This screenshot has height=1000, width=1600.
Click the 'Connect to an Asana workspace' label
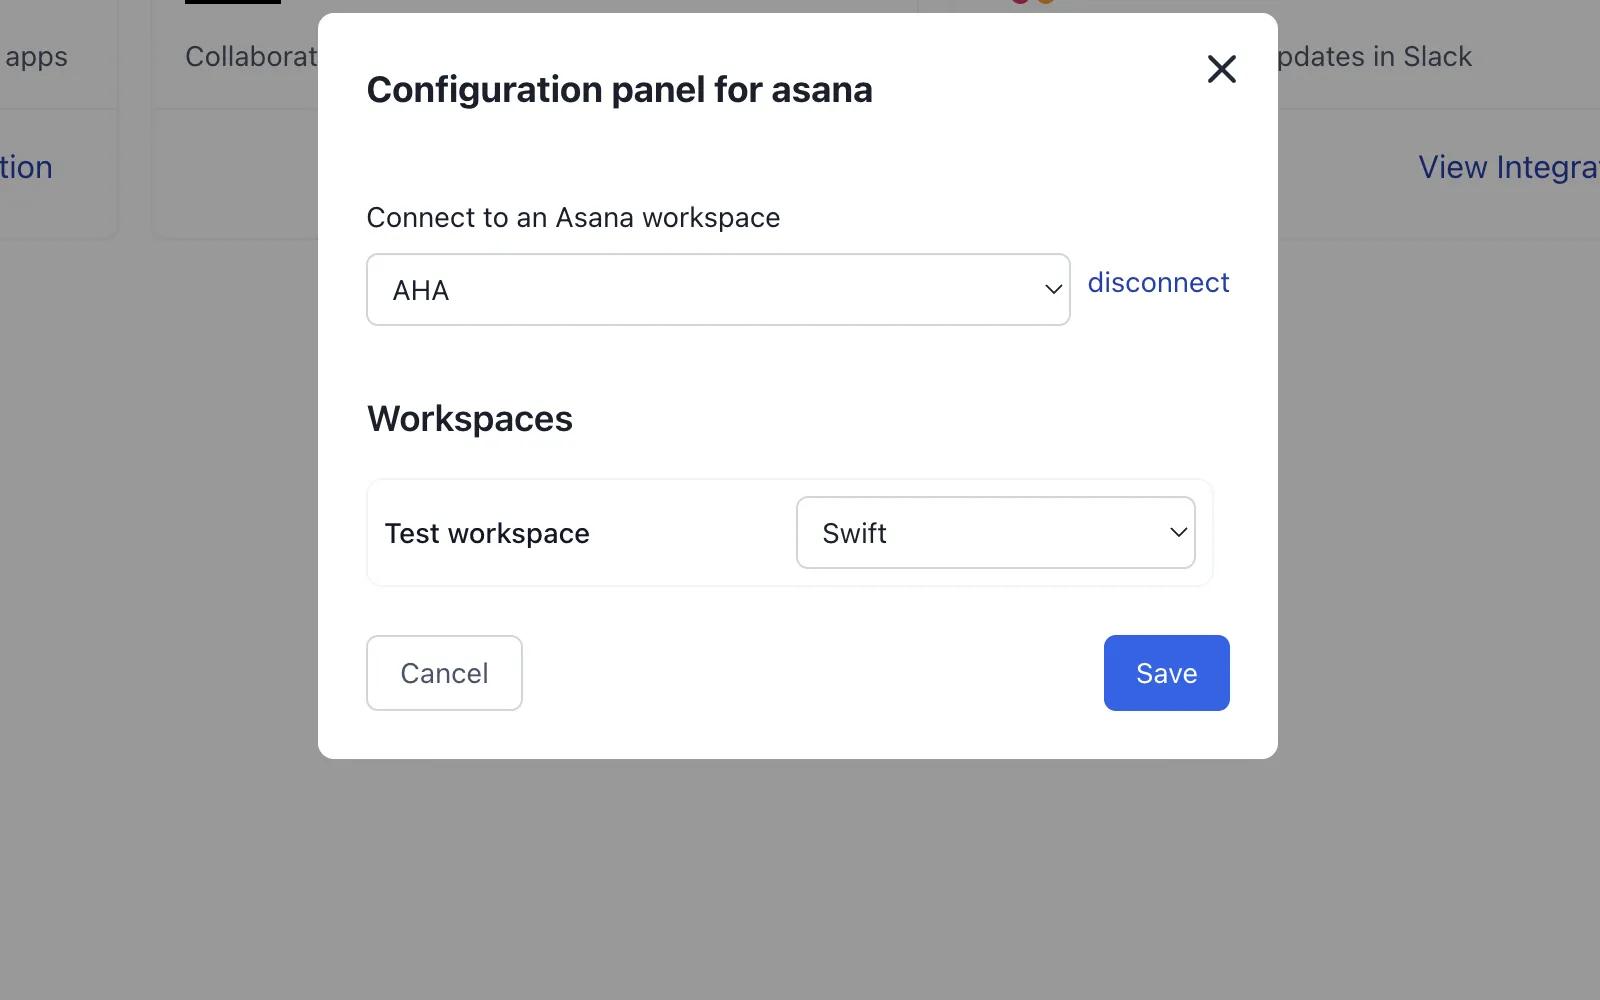click(573, 218)
